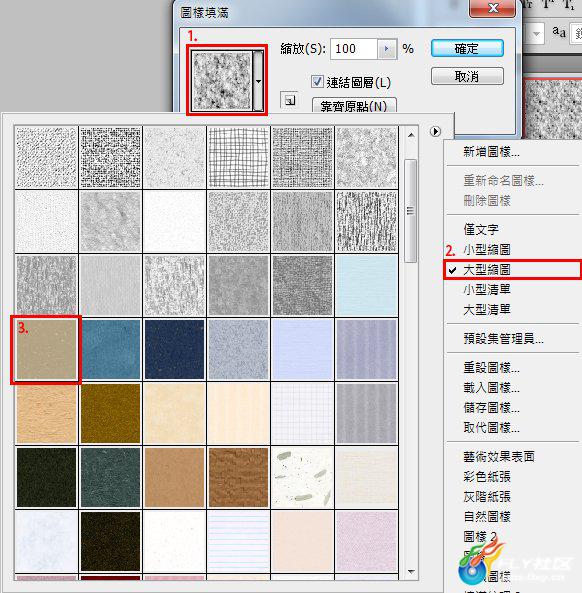The width and height of the screenshot is (582, 593).
Task: Pick the brown wood grain pattern
Action: click(x=238, y=478)
